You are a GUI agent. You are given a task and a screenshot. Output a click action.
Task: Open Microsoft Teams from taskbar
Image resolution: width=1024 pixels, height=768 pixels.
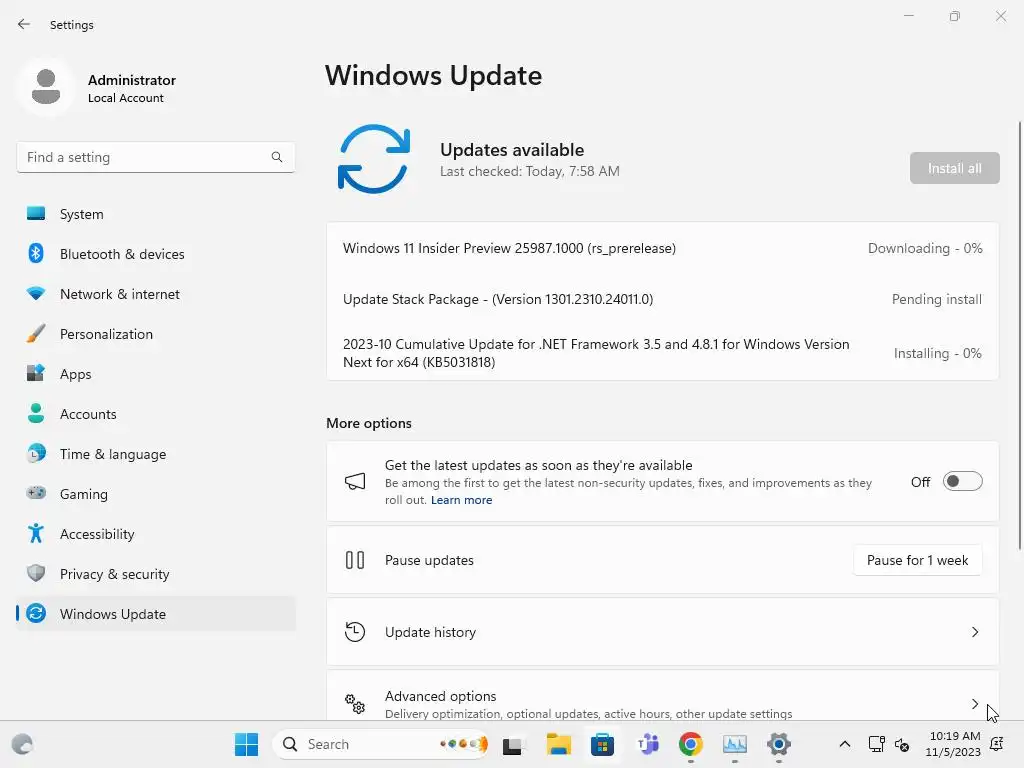pyautogui.click(x=647, y=744)
